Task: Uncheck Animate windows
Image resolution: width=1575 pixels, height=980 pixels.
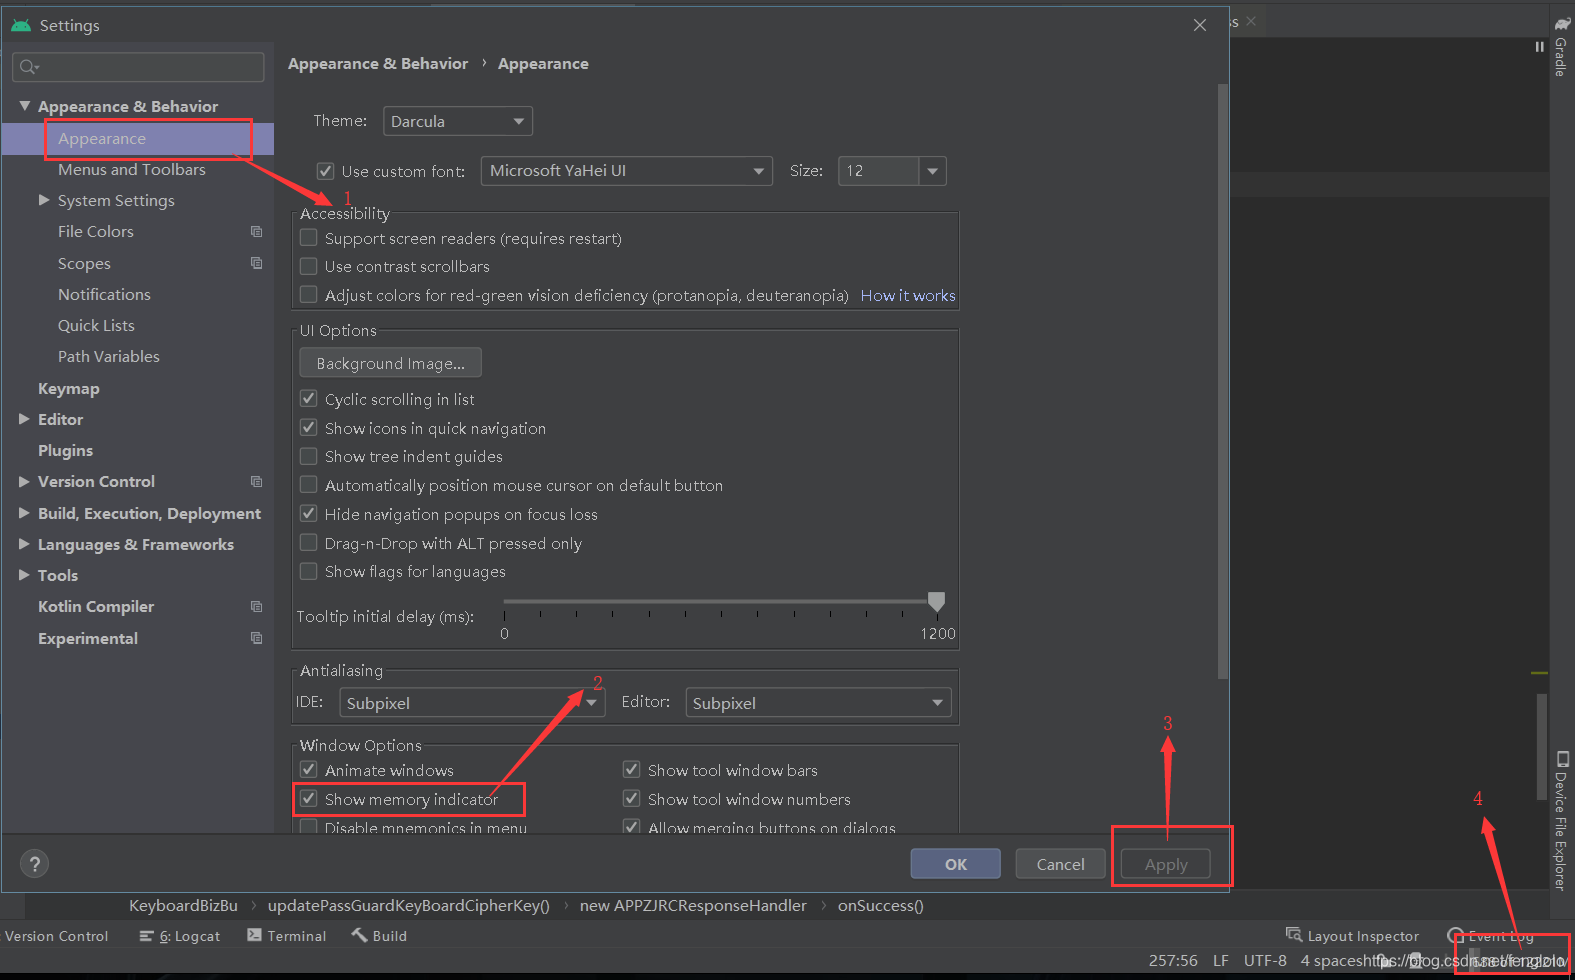Action: pyautogui.click(x=309, y=770)
